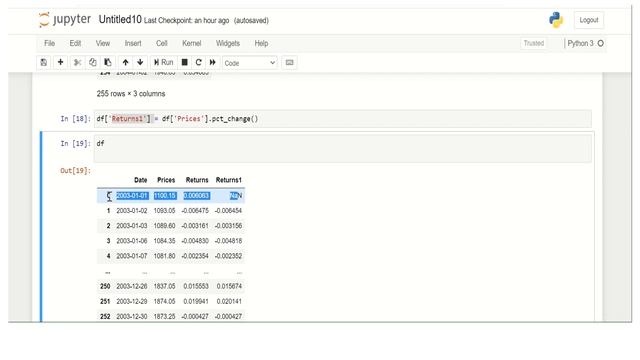Click the Logout button
Image resolution: width=640 pixels, height=360 pixels.
pyautogui.click(x=589, y=20)
